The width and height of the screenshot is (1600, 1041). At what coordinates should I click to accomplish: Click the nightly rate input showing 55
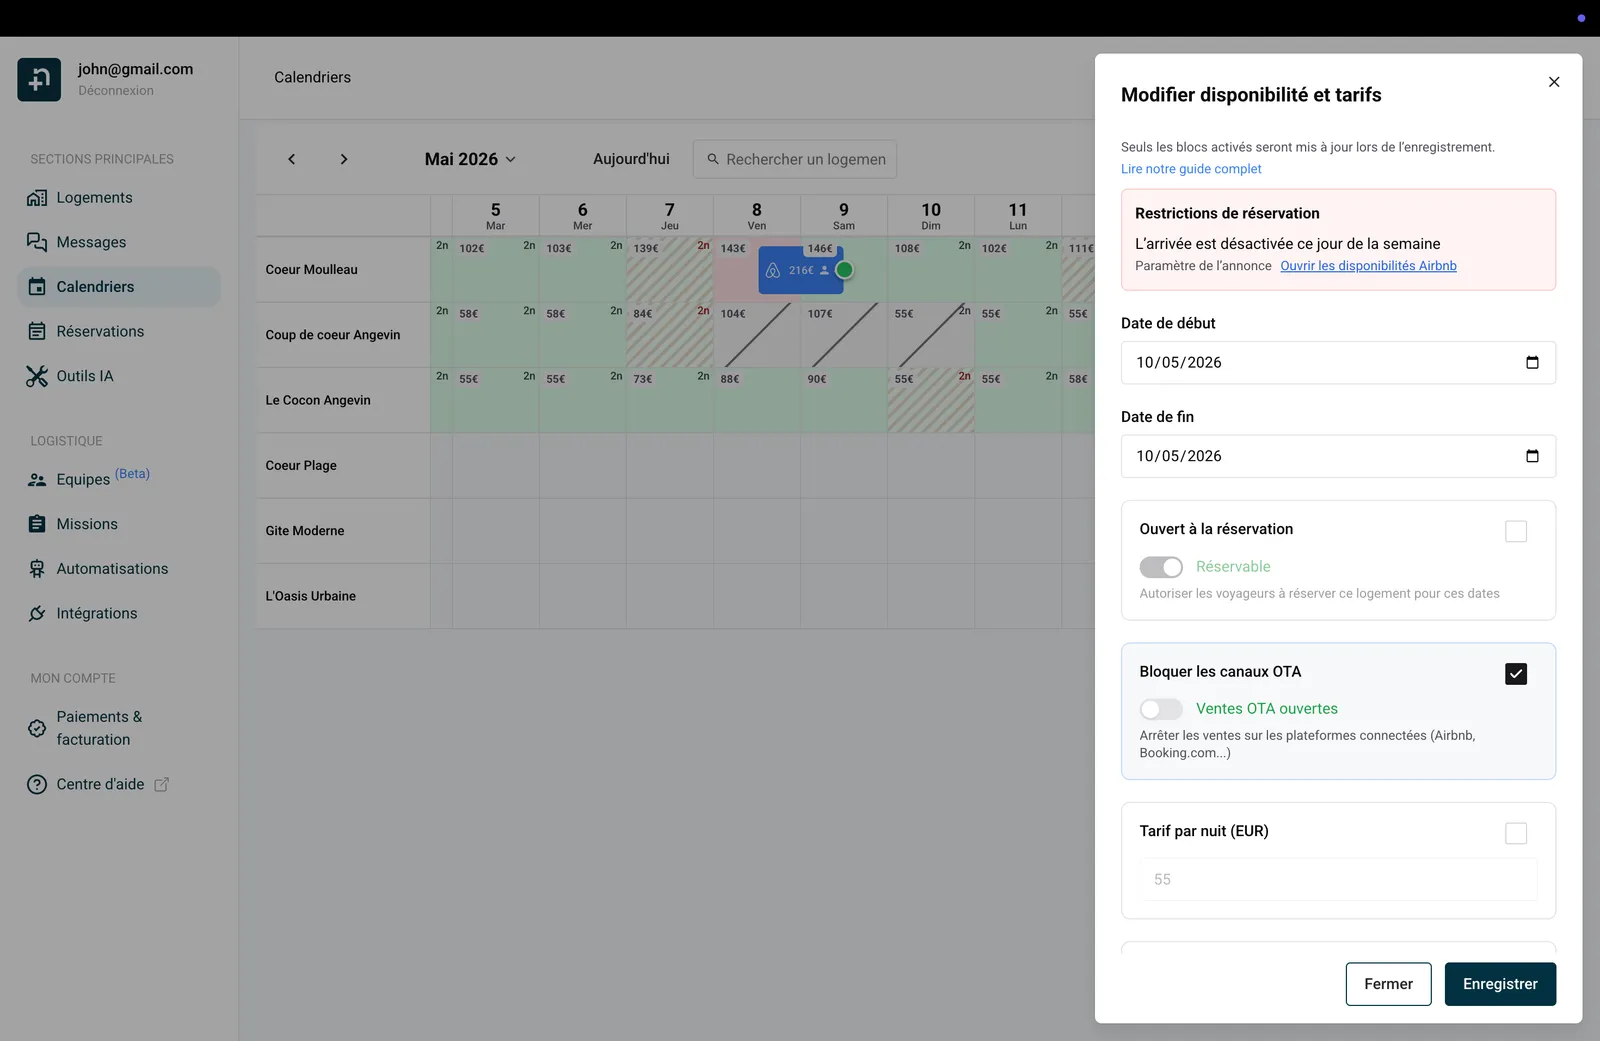(1338, 880)
